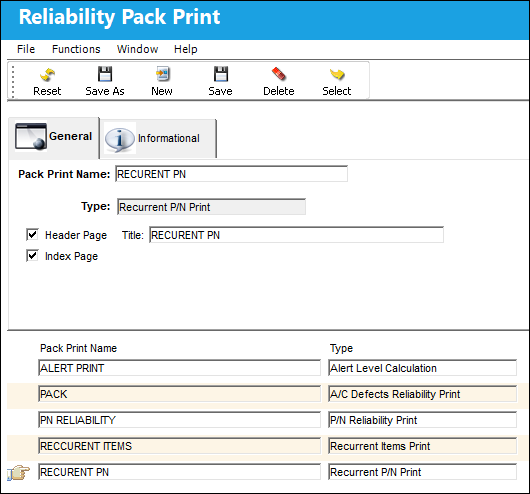Screen dimensions: 530x494
Task: Switch to the Informational tab
Action: point(158,139)
